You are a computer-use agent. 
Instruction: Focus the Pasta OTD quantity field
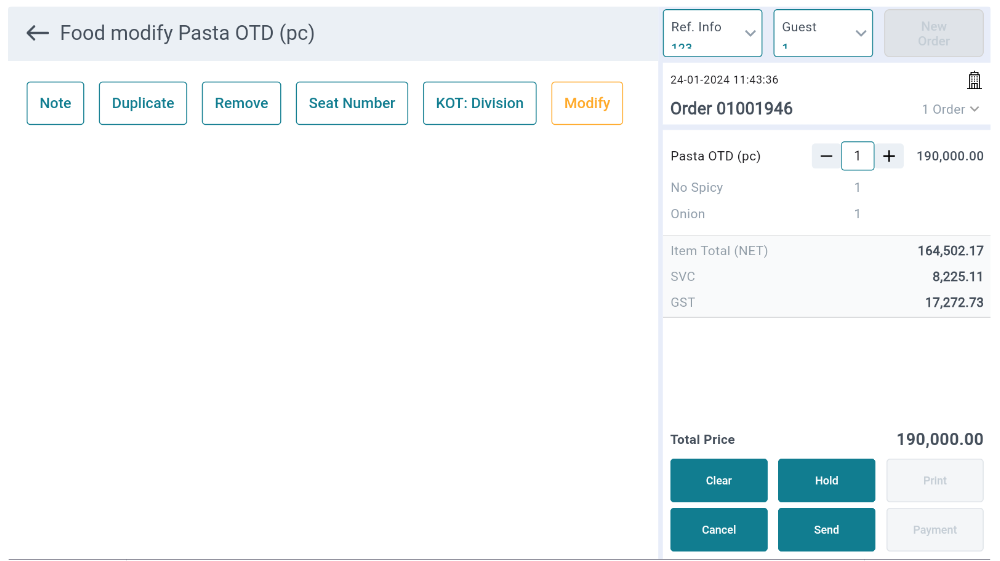857,156
